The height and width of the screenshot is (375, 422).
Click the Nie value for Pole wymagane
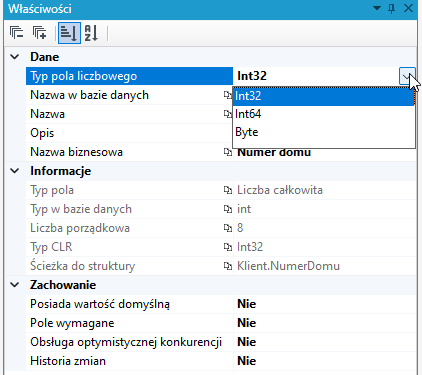click(247, 323)
